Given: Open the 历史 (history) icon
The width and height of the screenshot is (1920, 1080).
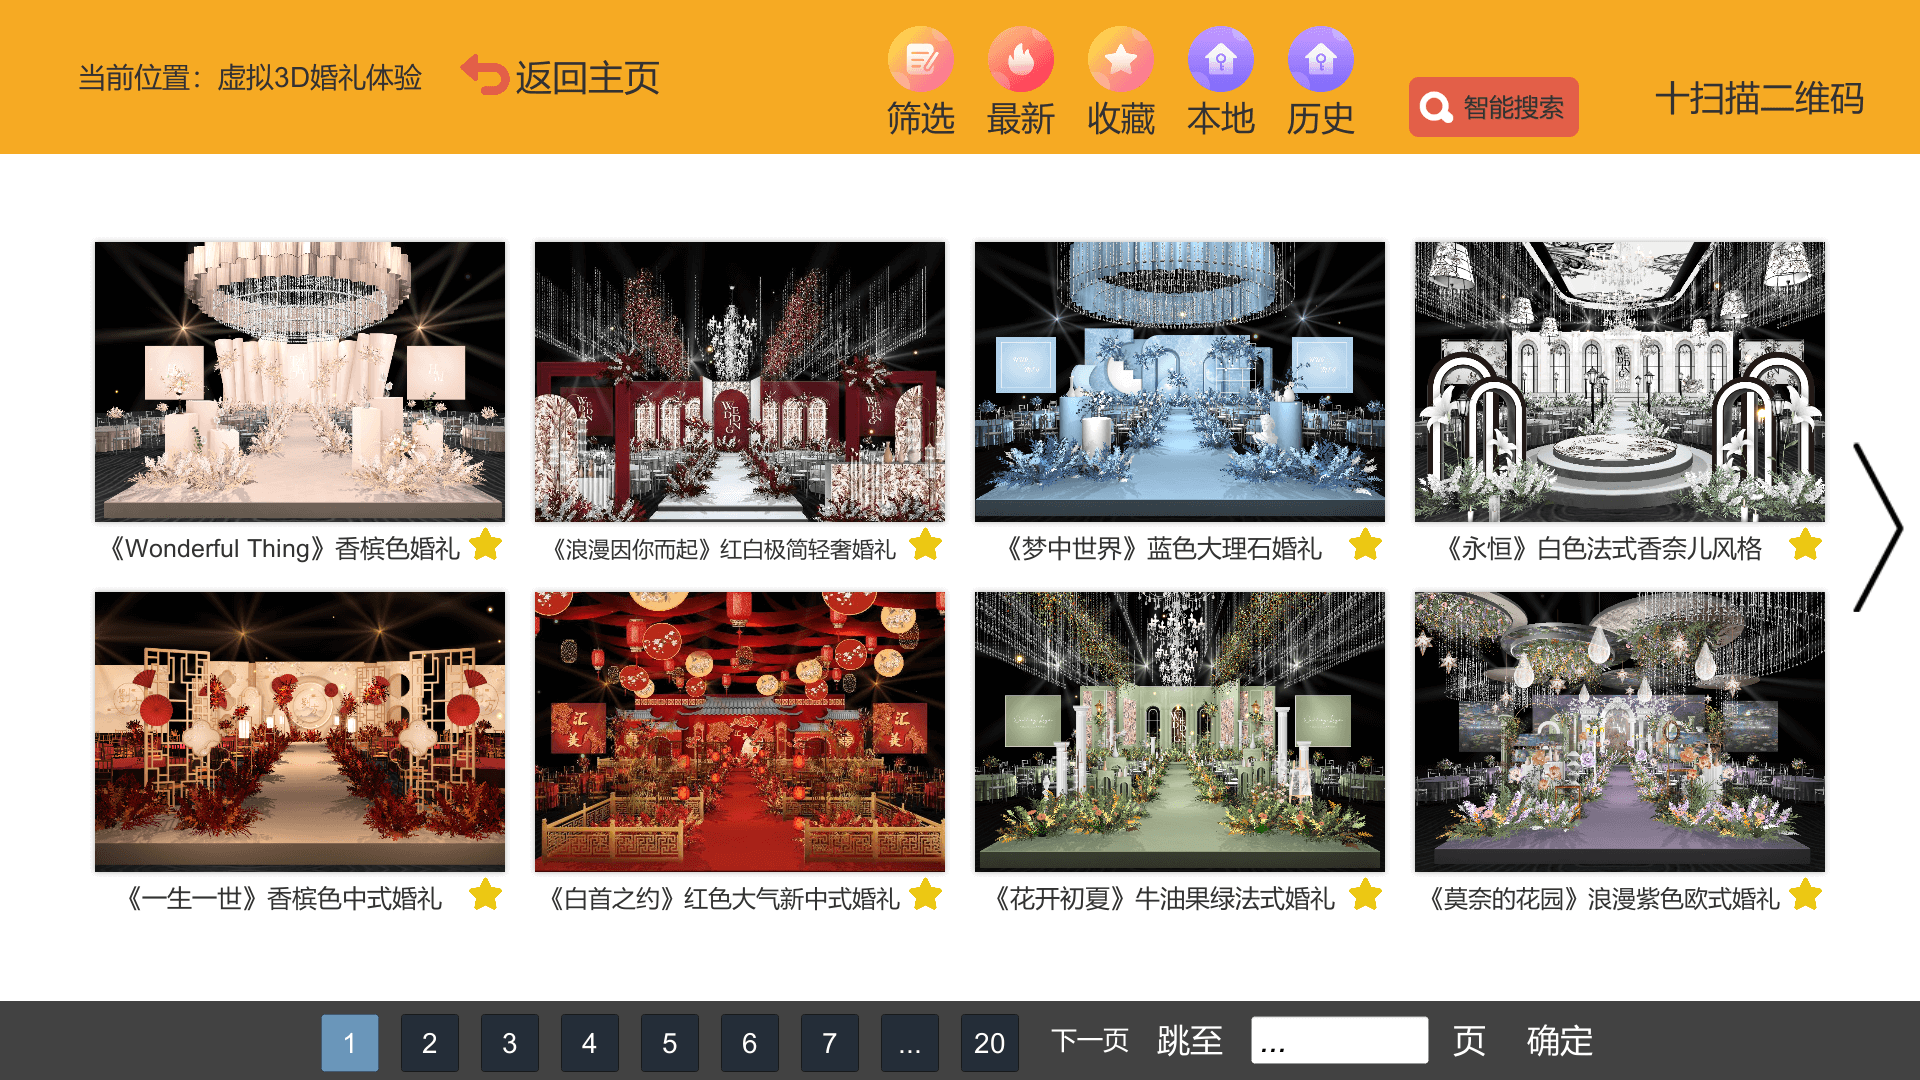Looking at the screenshot, I should [x=1320, y=60].
